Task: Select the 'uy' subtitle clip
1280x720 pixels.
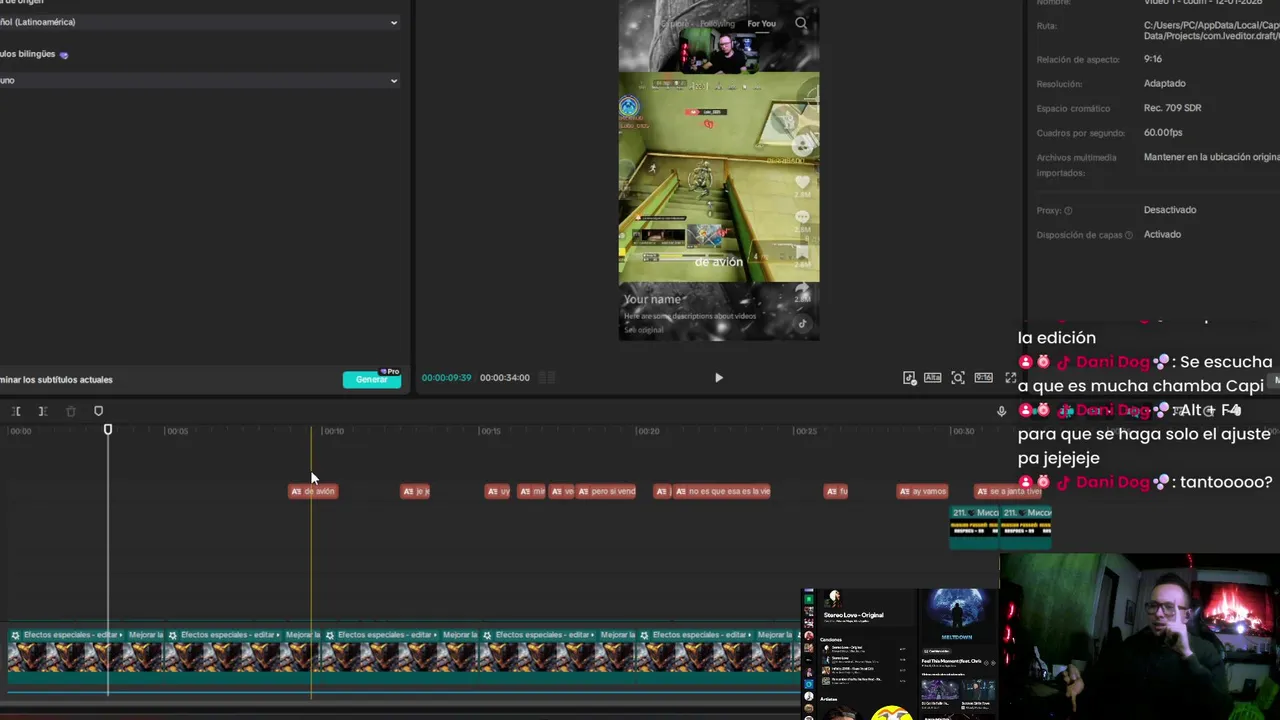Action: click(498, 491)
